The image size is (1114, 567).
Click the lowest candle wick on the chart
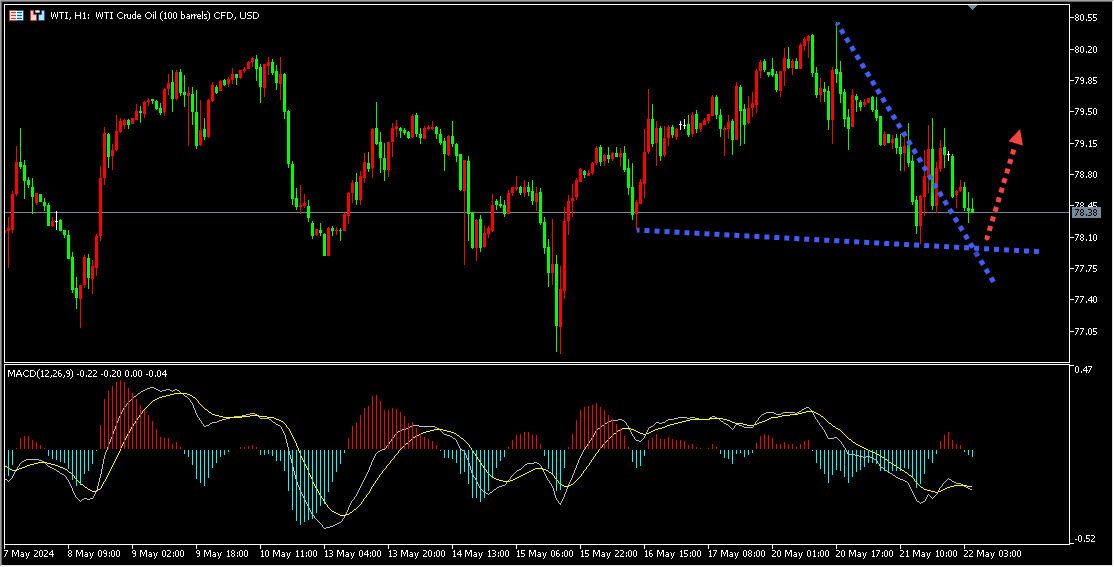tap(559, 347)
